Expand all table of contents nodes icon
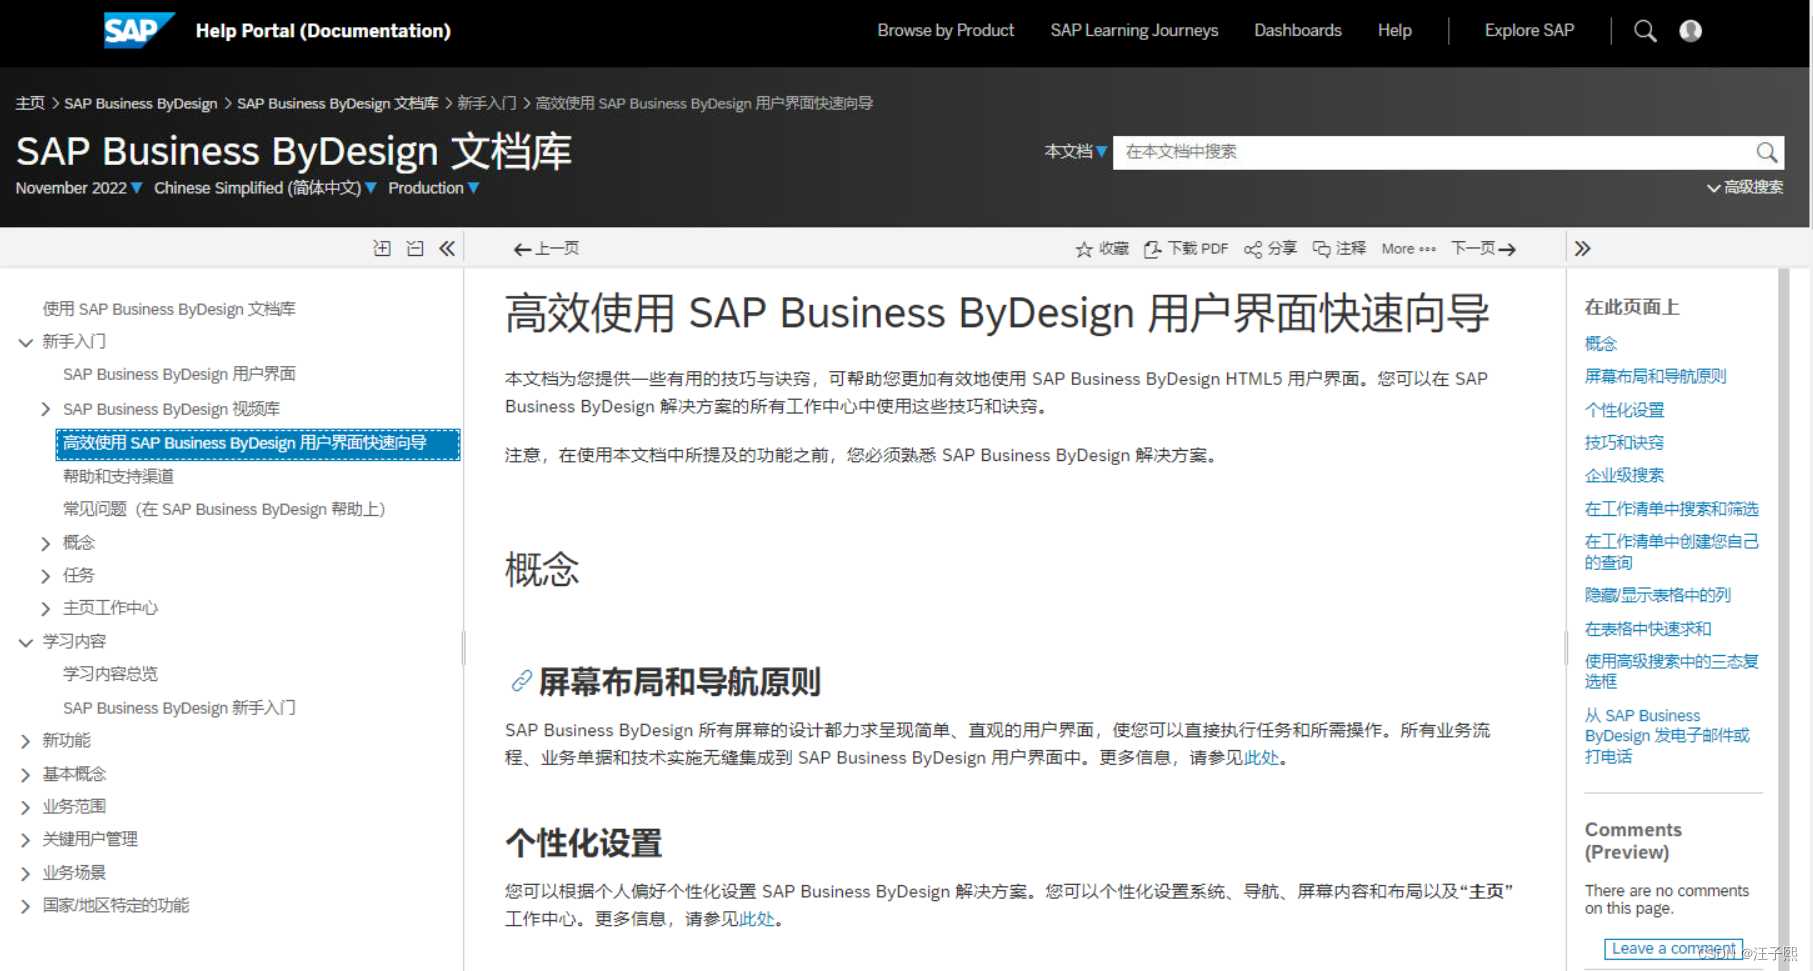Image resolution: width=1813 pixels, height=971 pixels. pos(382,248)
